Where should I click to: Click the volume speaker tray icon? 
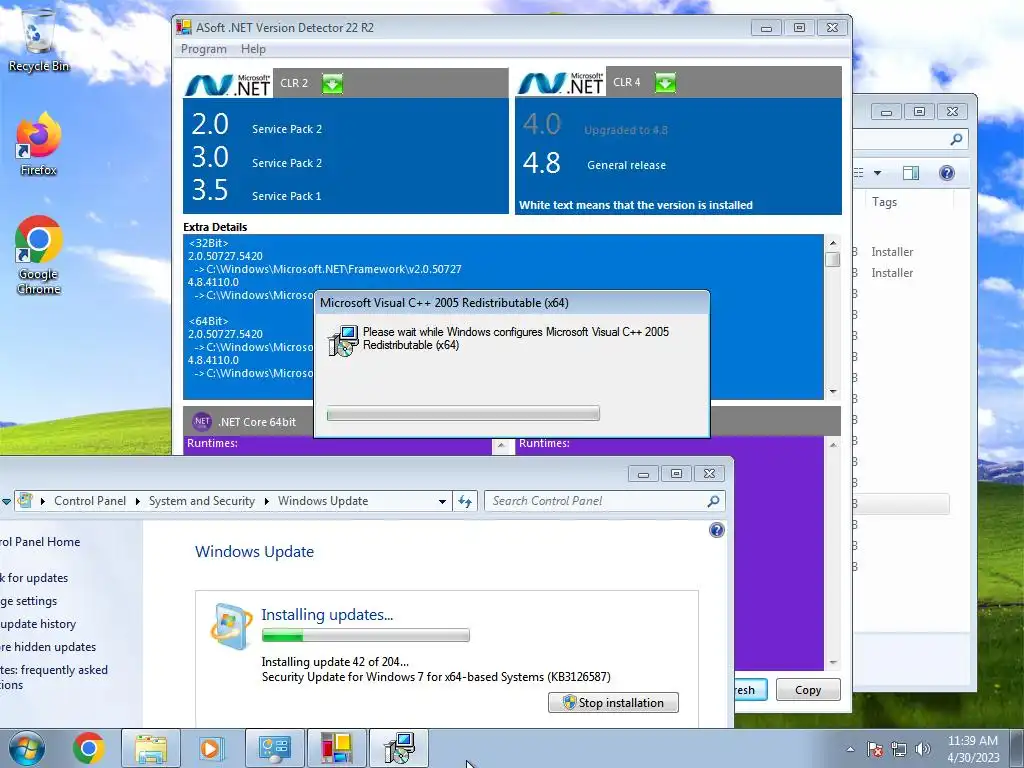click(923, 749)
